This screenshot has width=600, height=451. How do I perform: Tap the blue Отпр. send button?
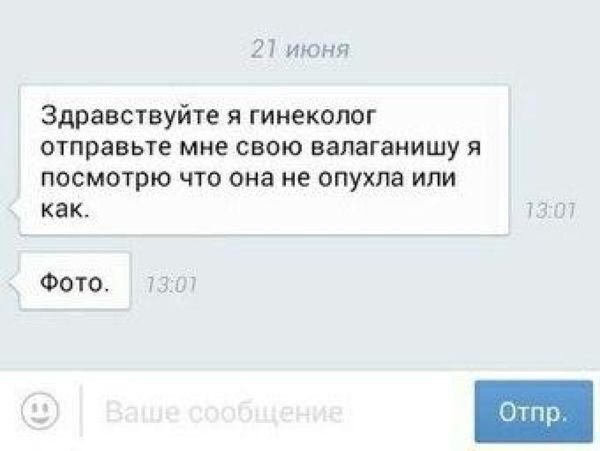534,412
